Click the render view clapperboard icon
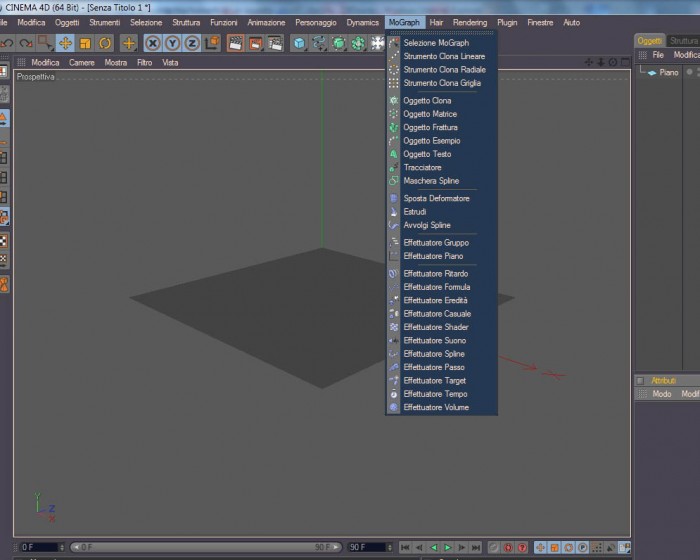The width and height of the screenshot is (700, 560). coord(235,43)
